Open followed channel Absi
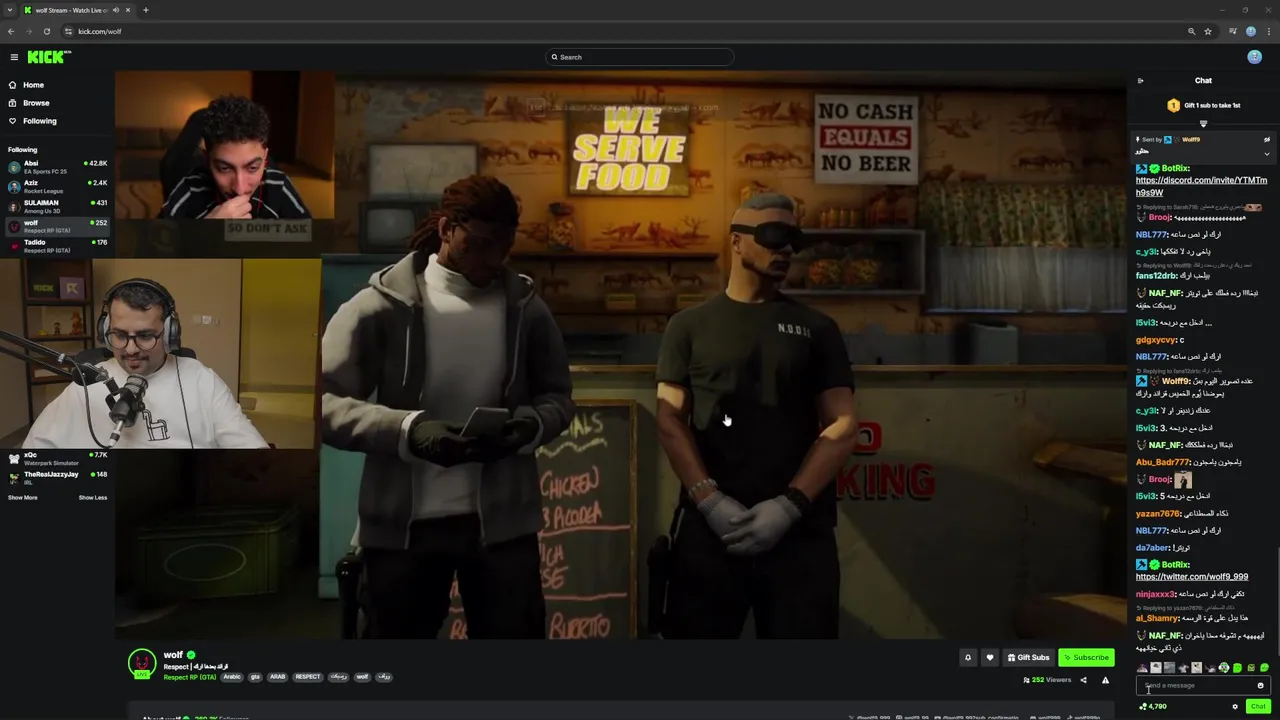This screenshot has height=720, width=1280. [57, 167]
